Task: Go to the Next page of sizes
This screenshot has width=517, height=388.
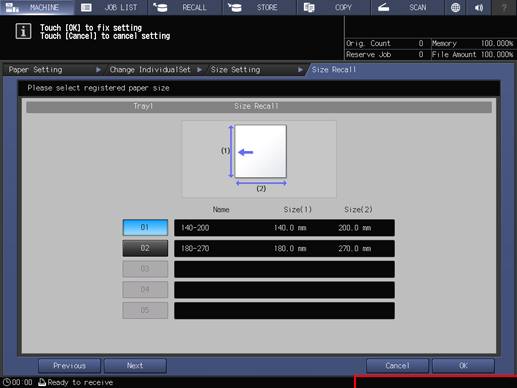Action: point(135,366)
